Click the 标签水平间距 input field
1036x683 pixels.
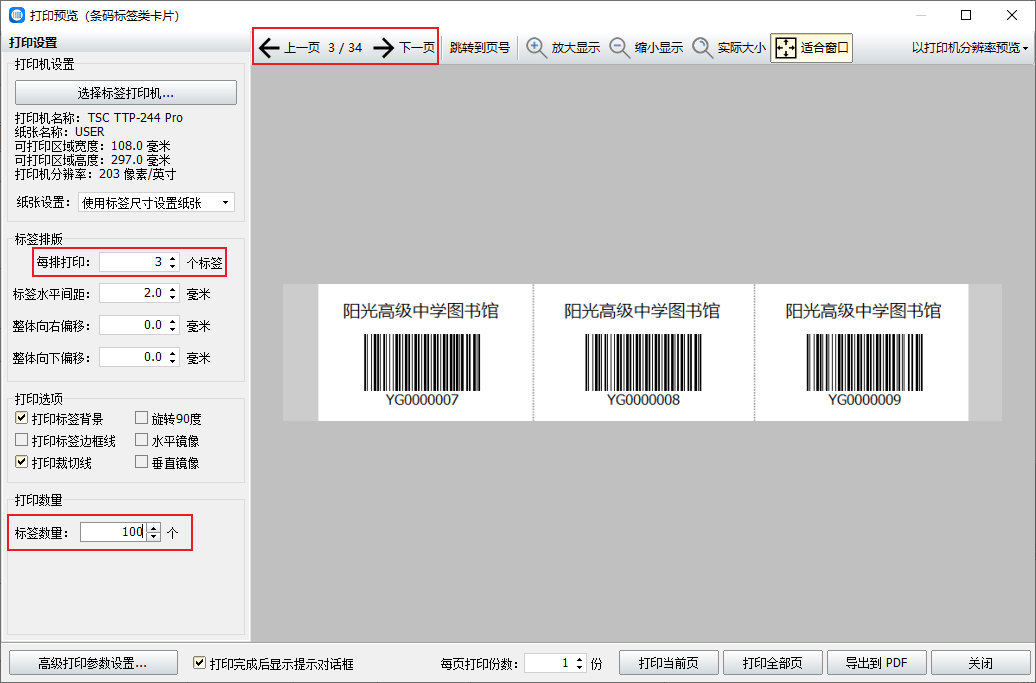click(x=133, y=293)
